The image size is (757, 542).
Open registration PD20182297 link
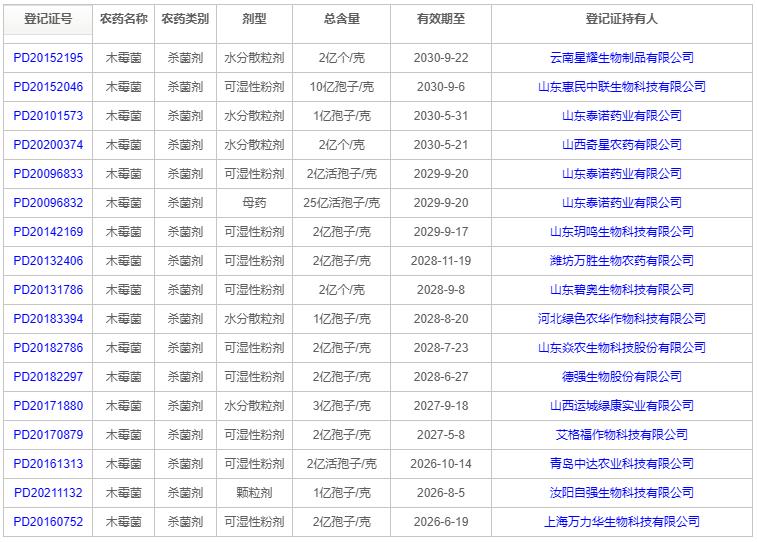[48, 376]
